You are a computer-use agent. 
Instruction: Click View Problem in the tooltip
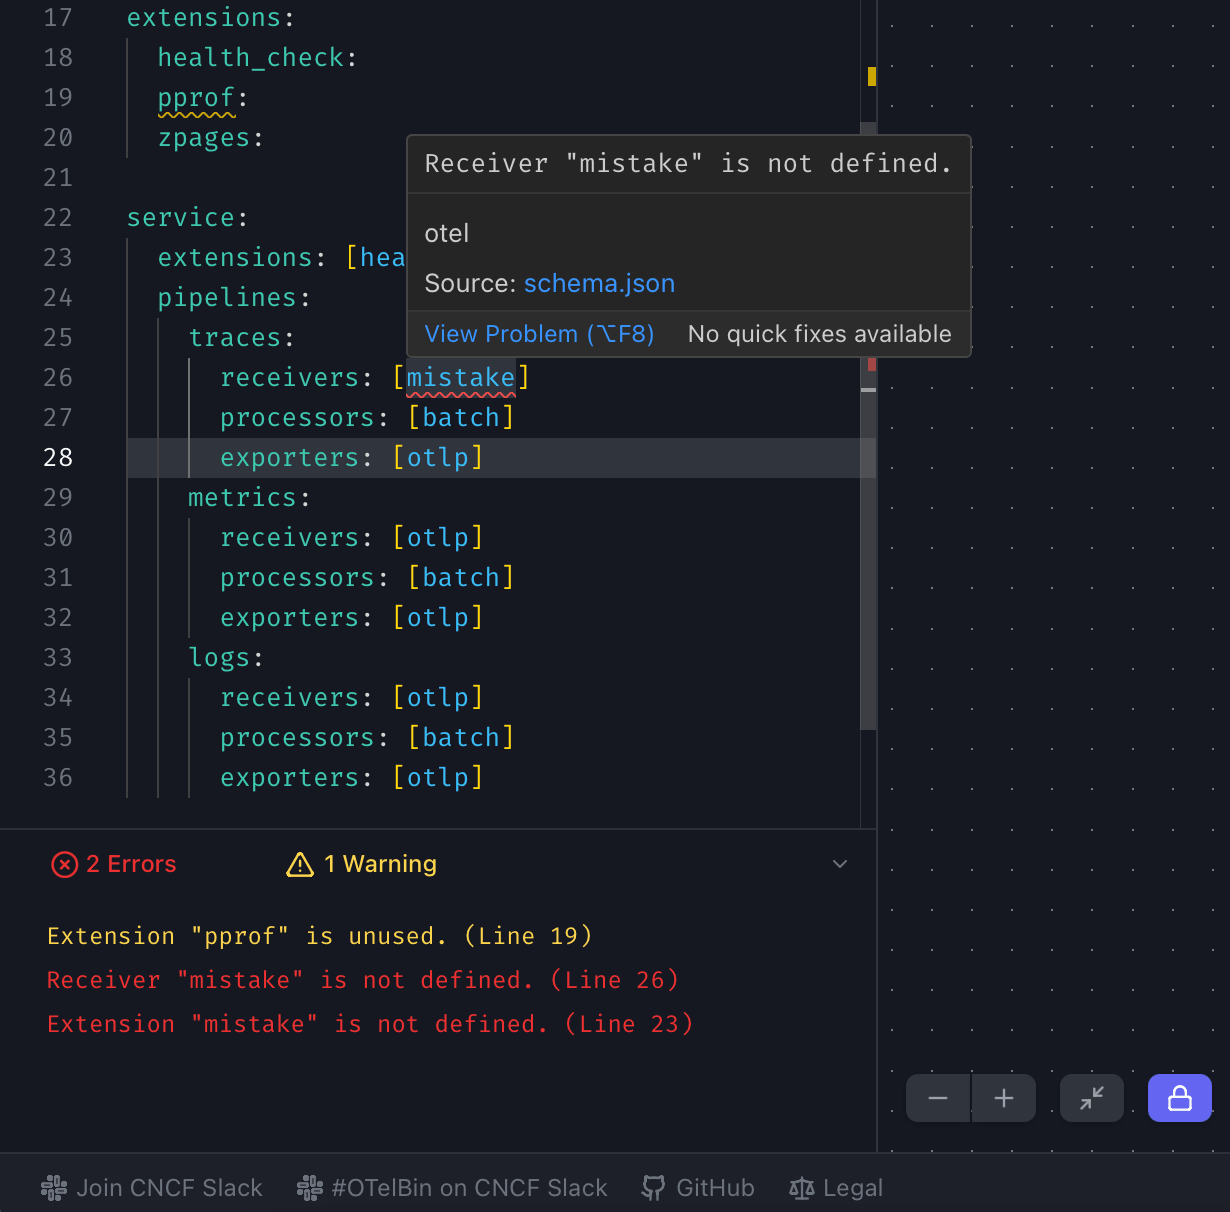click(x=539, y=334)
